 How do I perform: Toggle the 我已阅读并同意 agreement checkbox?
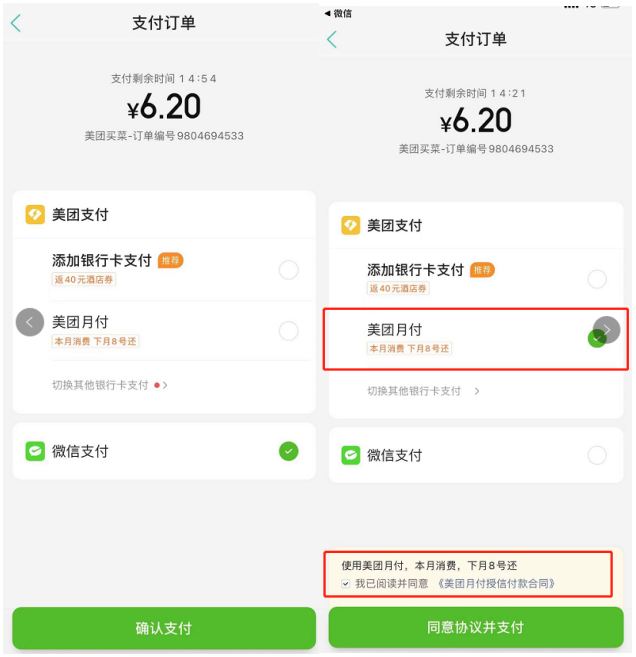[x=346, y=583]
